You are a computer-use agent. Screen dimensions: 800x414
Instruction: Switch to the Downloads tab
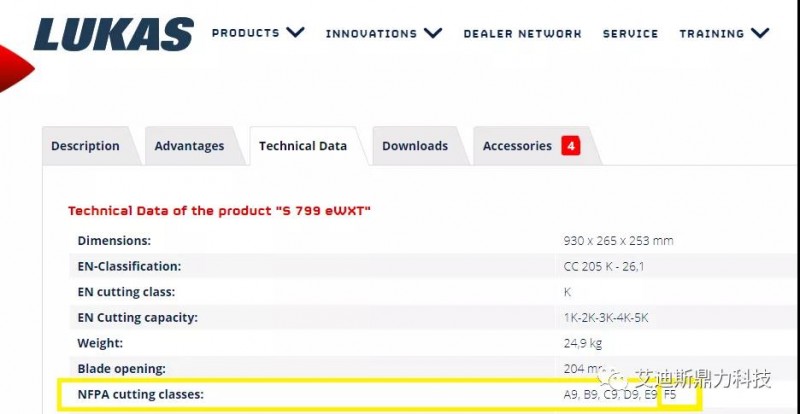point(415,146)
